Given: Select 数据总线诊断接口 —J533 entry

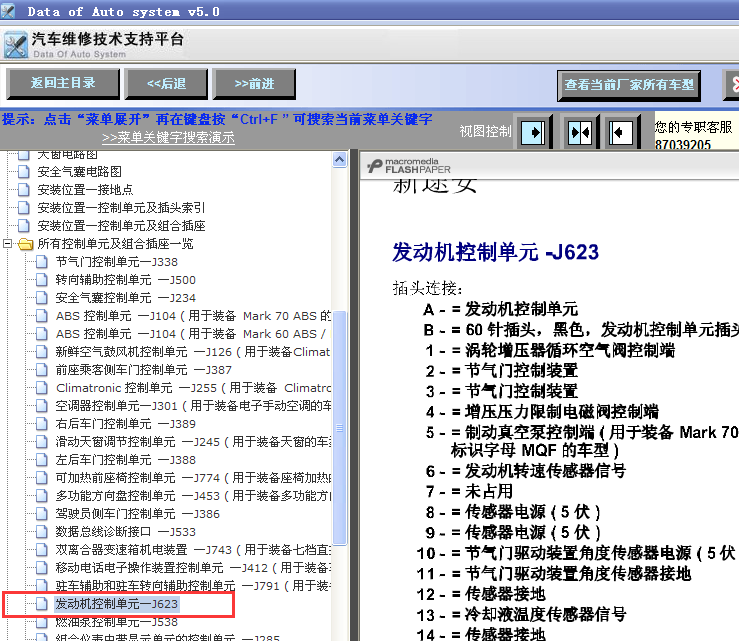Looking at the screenshot, I should click(x=125, y=532).
